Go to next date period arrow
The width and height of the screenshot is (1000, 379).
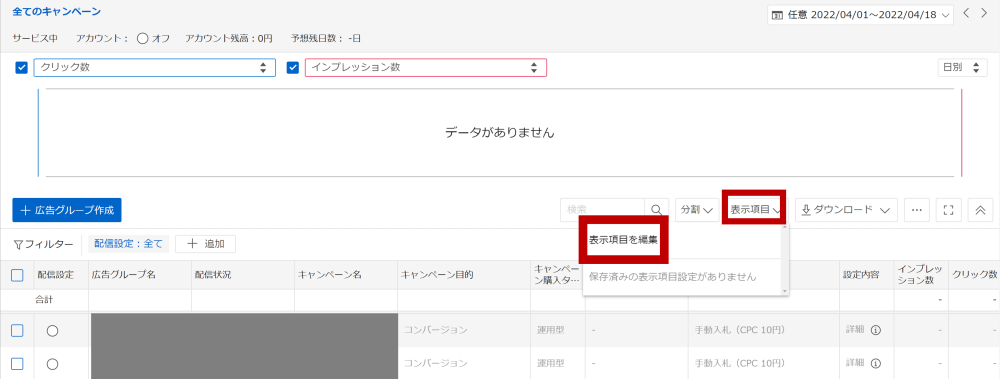(x=983, y=13)
